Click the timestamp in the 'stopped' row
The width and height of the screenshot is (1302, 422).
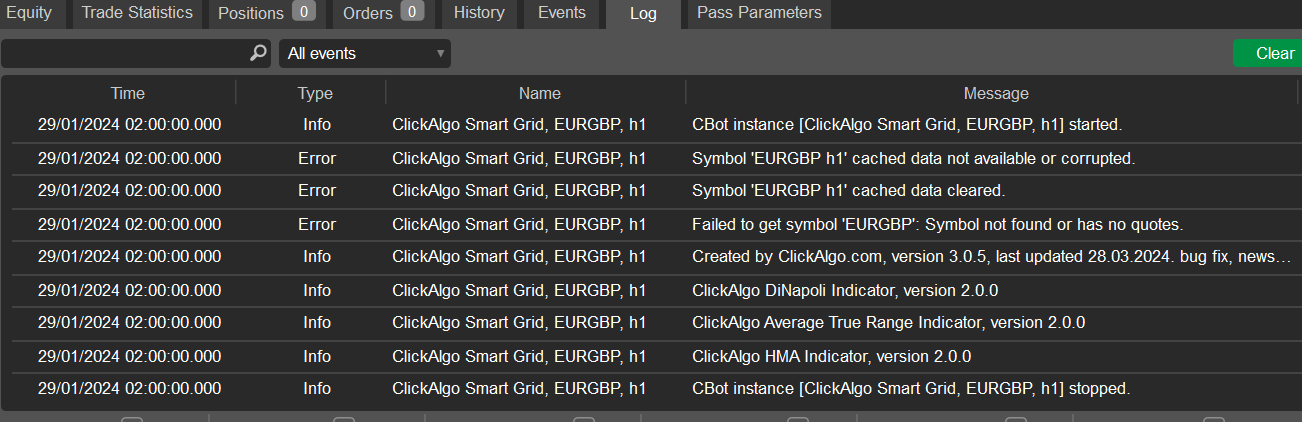pos(129,388)
